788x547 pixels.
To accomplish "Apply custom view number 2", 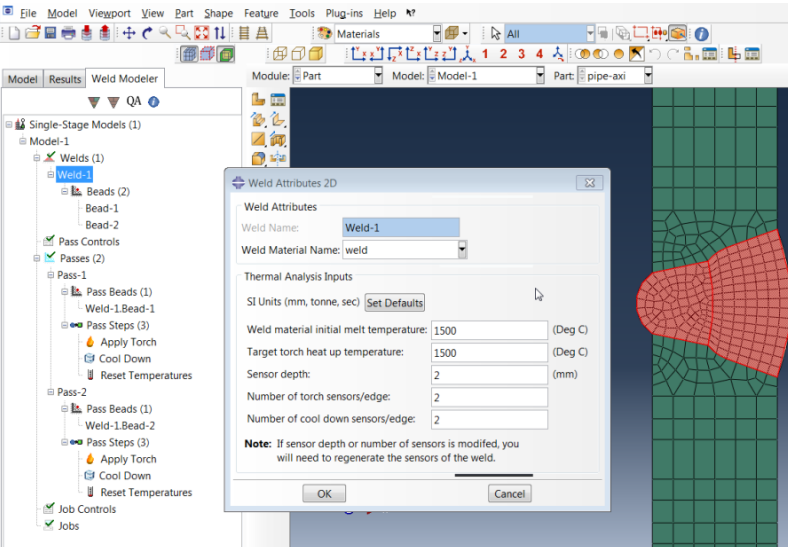I will (x=504, y=54).
